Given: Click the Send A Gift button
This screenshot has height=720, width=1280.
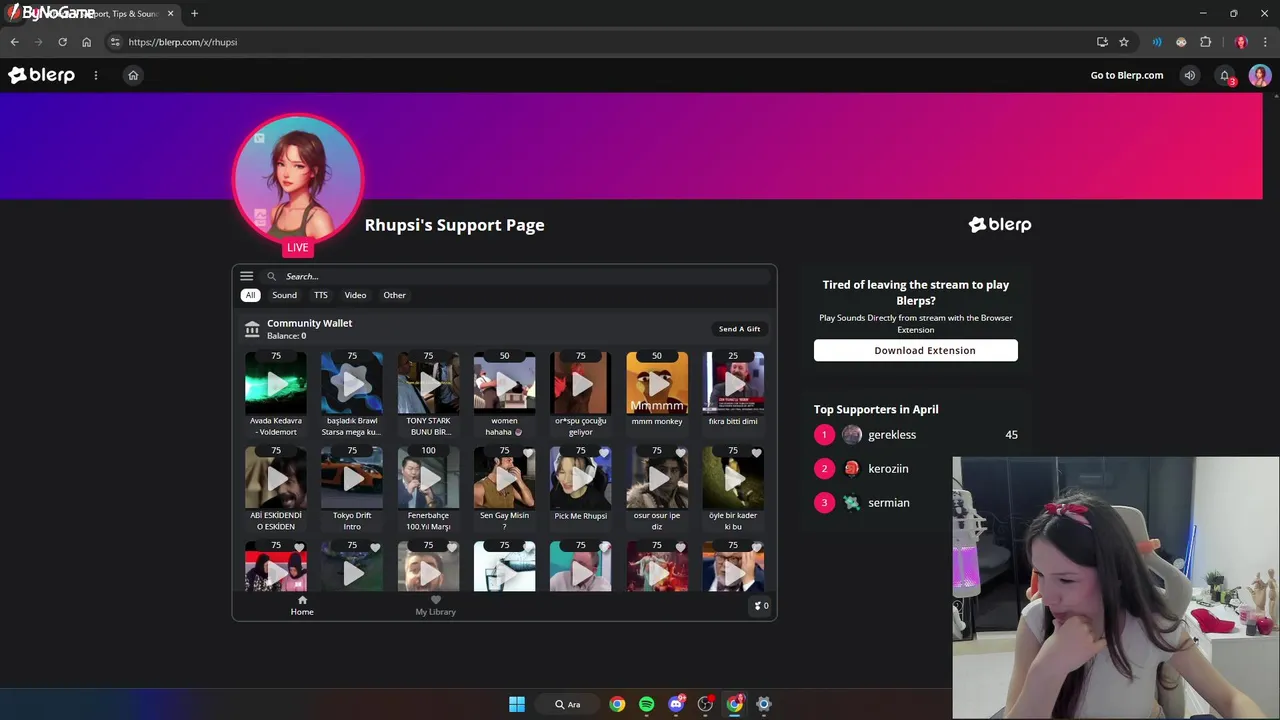Looking at the screenshot, I should pos(739,329).
